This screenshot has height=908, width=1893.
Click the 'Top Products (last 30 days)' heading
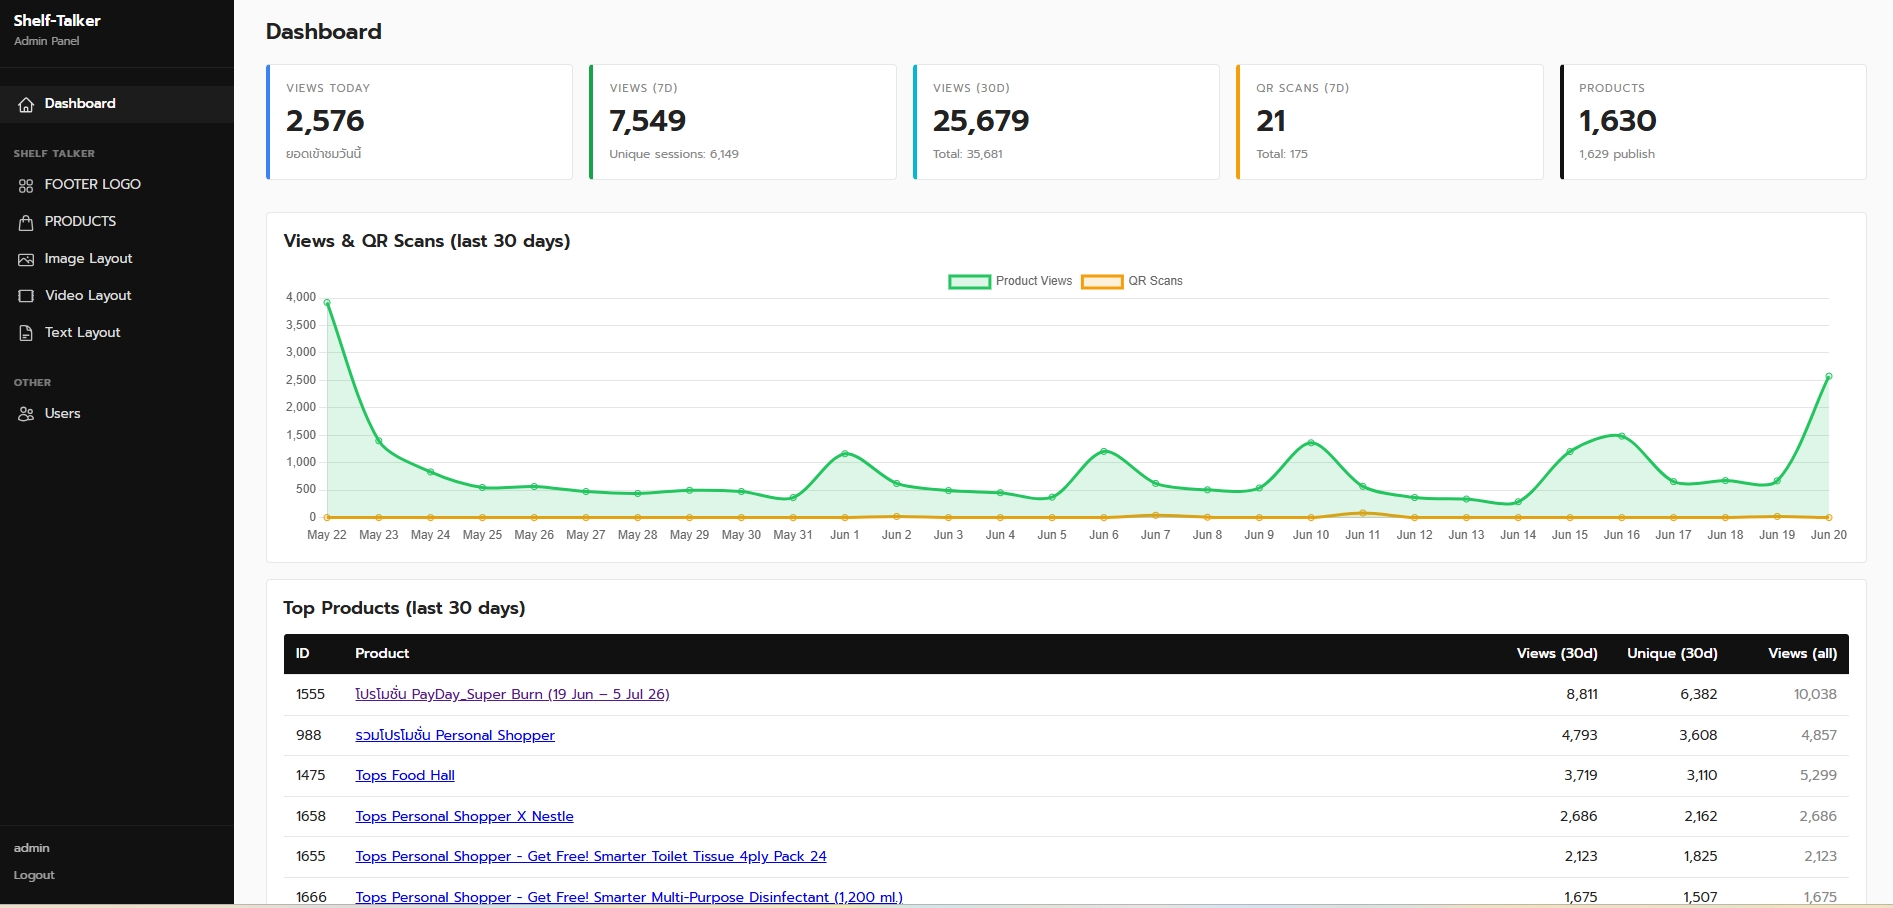[x=404, y=608]
